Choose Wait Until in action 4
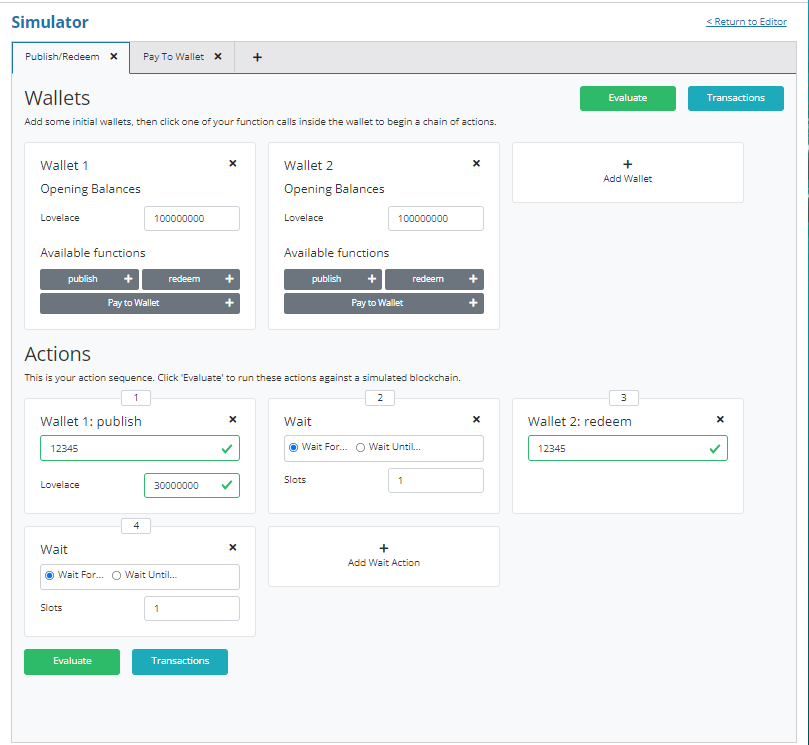Image resolution: width=809 pixels, height=745 pixels. coord(117,575)
